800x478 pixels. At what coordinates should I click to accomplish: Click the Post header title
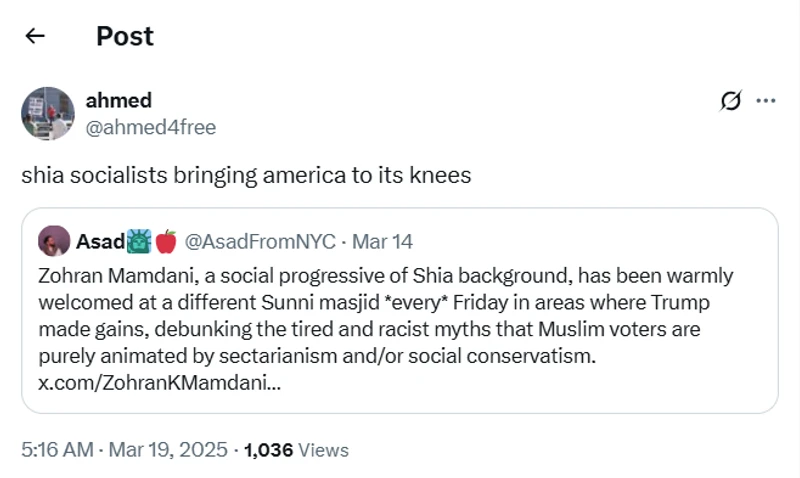125,36
